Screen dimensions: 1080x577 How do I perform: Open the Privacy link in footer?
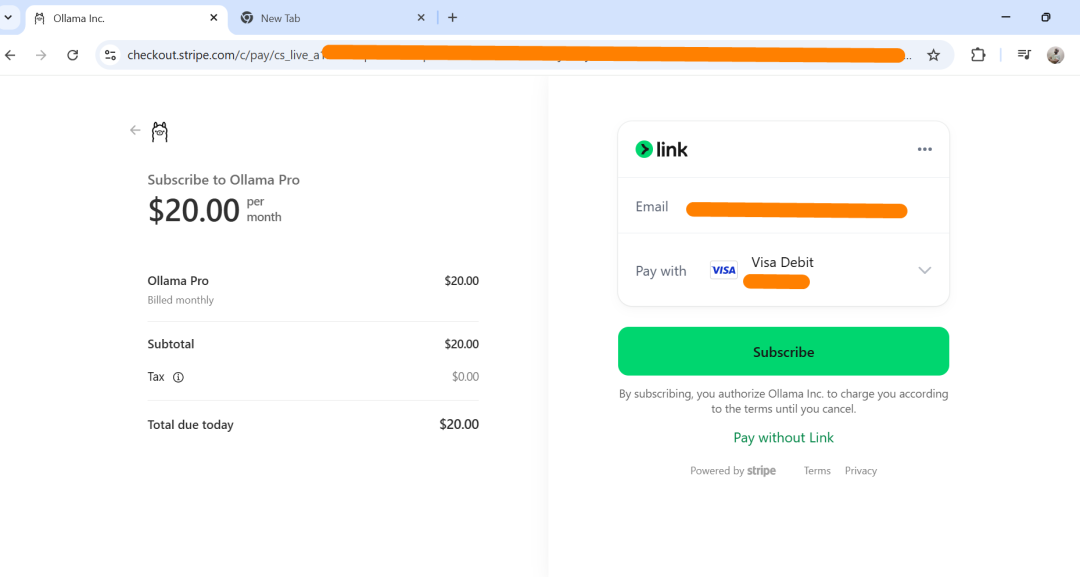click(x=860, y=471)
